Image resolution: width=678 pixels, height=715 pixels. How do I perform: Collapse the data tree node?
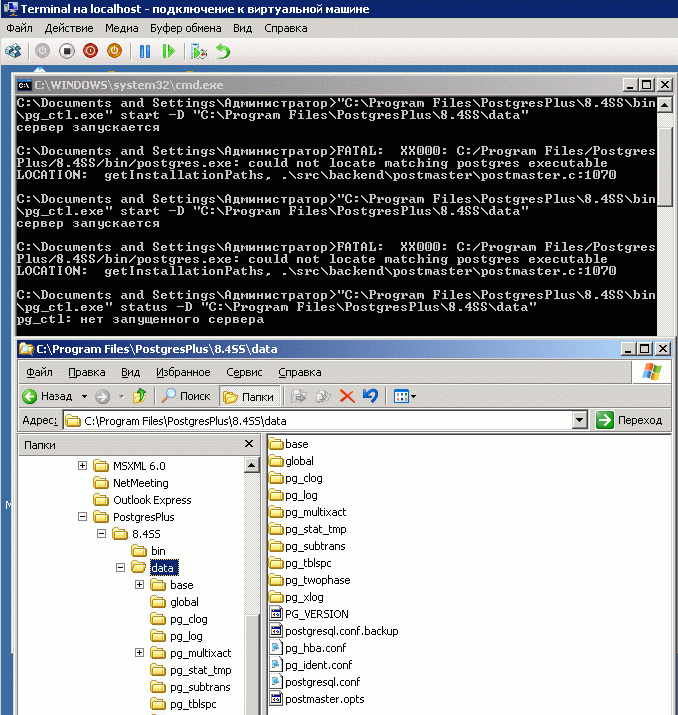[120, 568]
